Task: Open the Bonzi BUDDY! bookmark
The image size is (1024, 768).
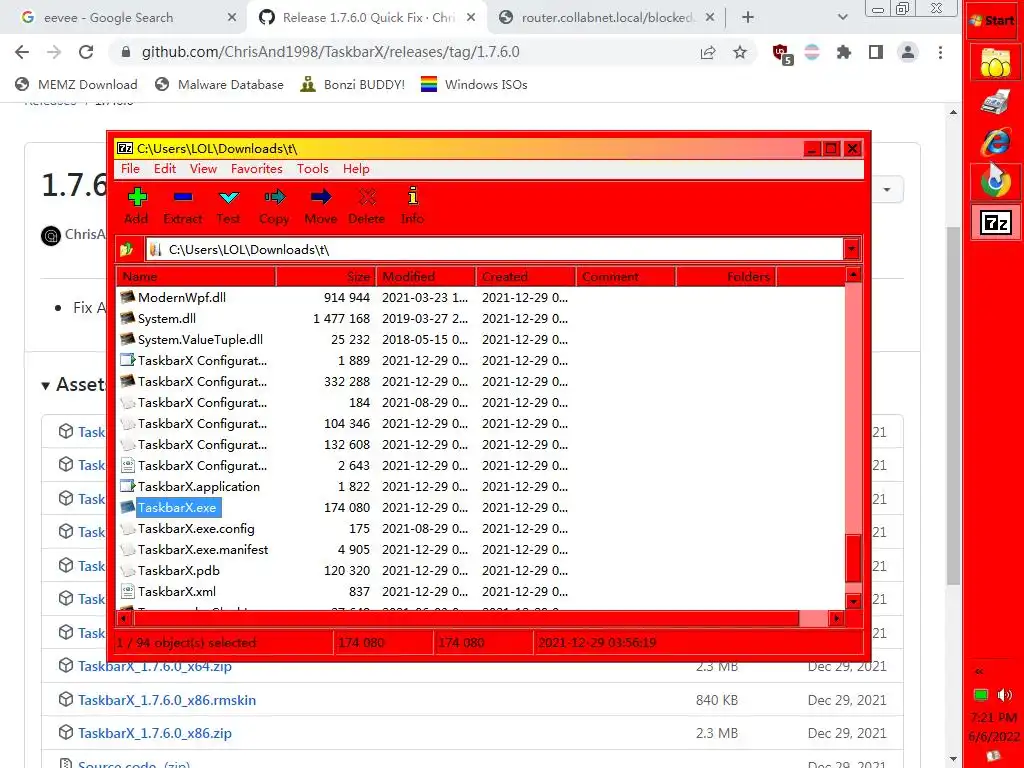Action: tap(353, 84)
